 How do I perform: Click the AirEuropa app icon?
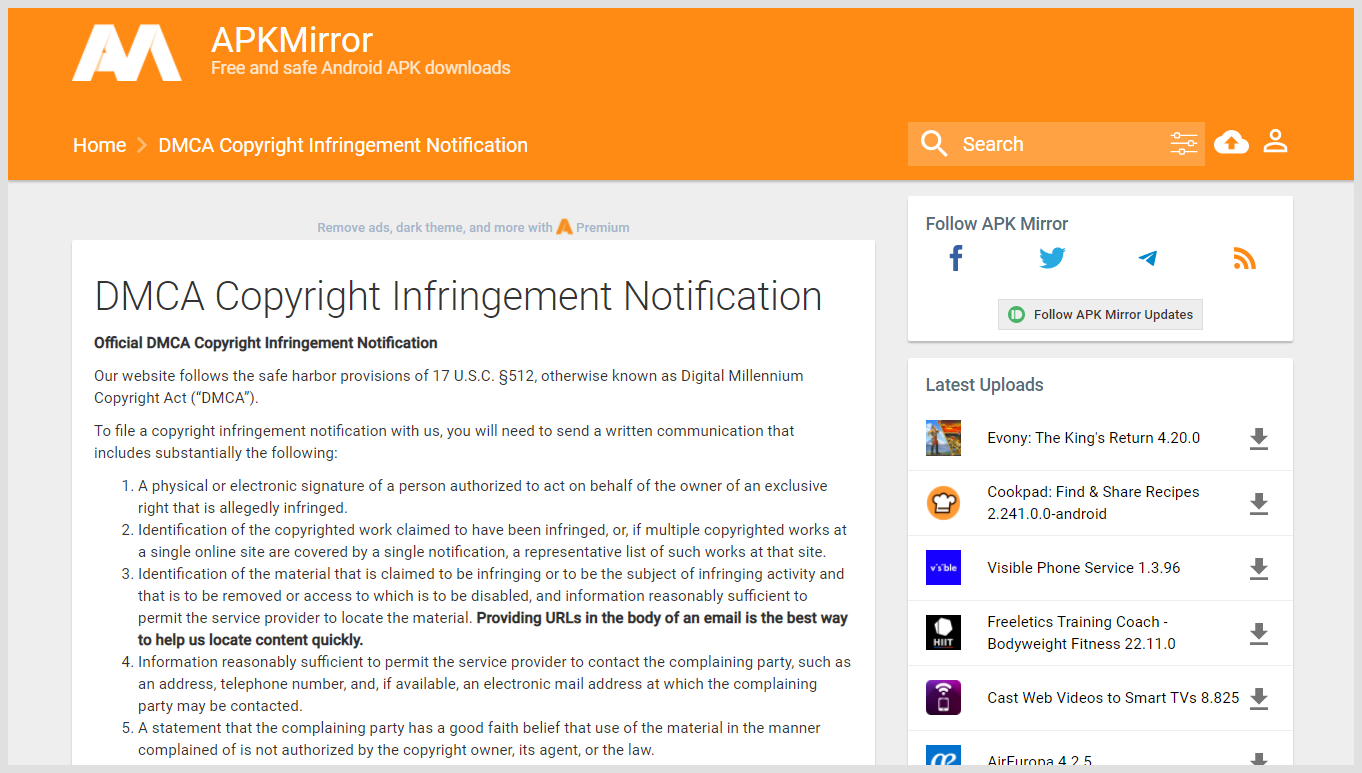(943, 756)
